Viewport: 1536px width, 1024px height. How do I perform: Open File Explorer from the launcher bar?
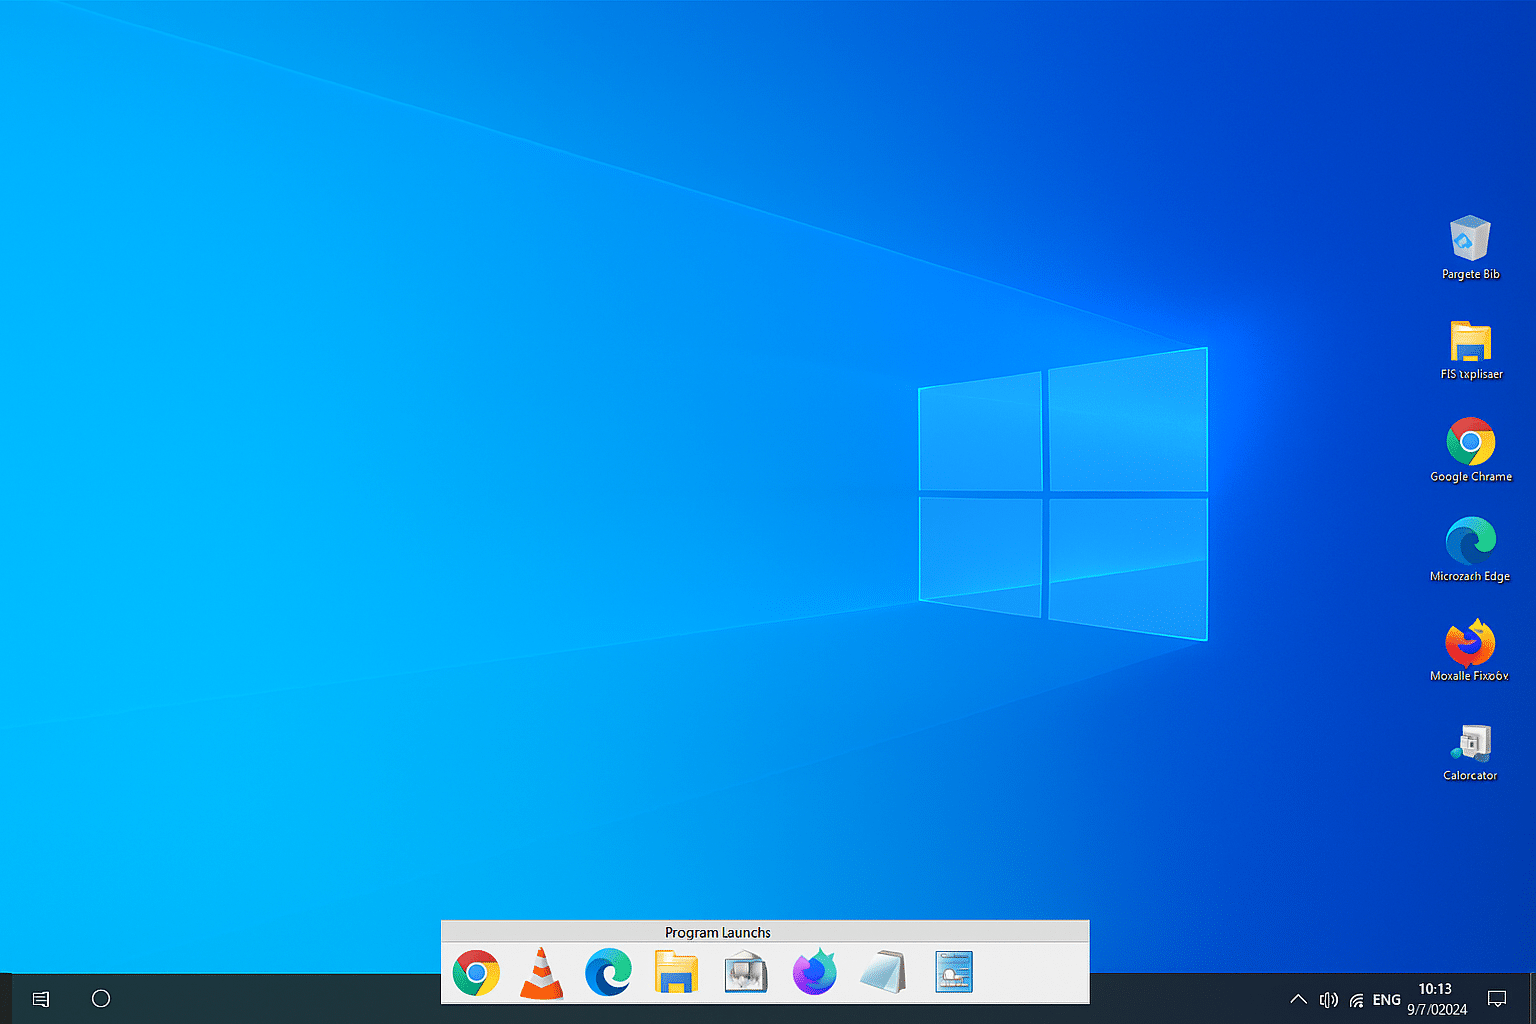(x=676, y=971)
